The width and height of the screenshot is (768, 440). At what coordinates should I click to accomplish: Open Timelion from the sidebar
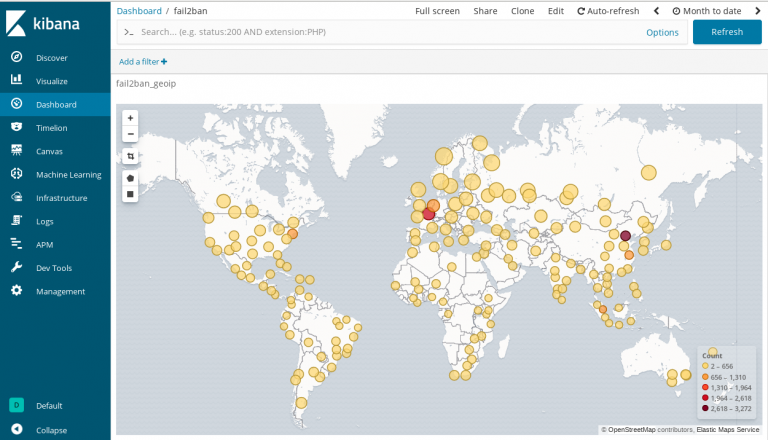tap(16, 127)
